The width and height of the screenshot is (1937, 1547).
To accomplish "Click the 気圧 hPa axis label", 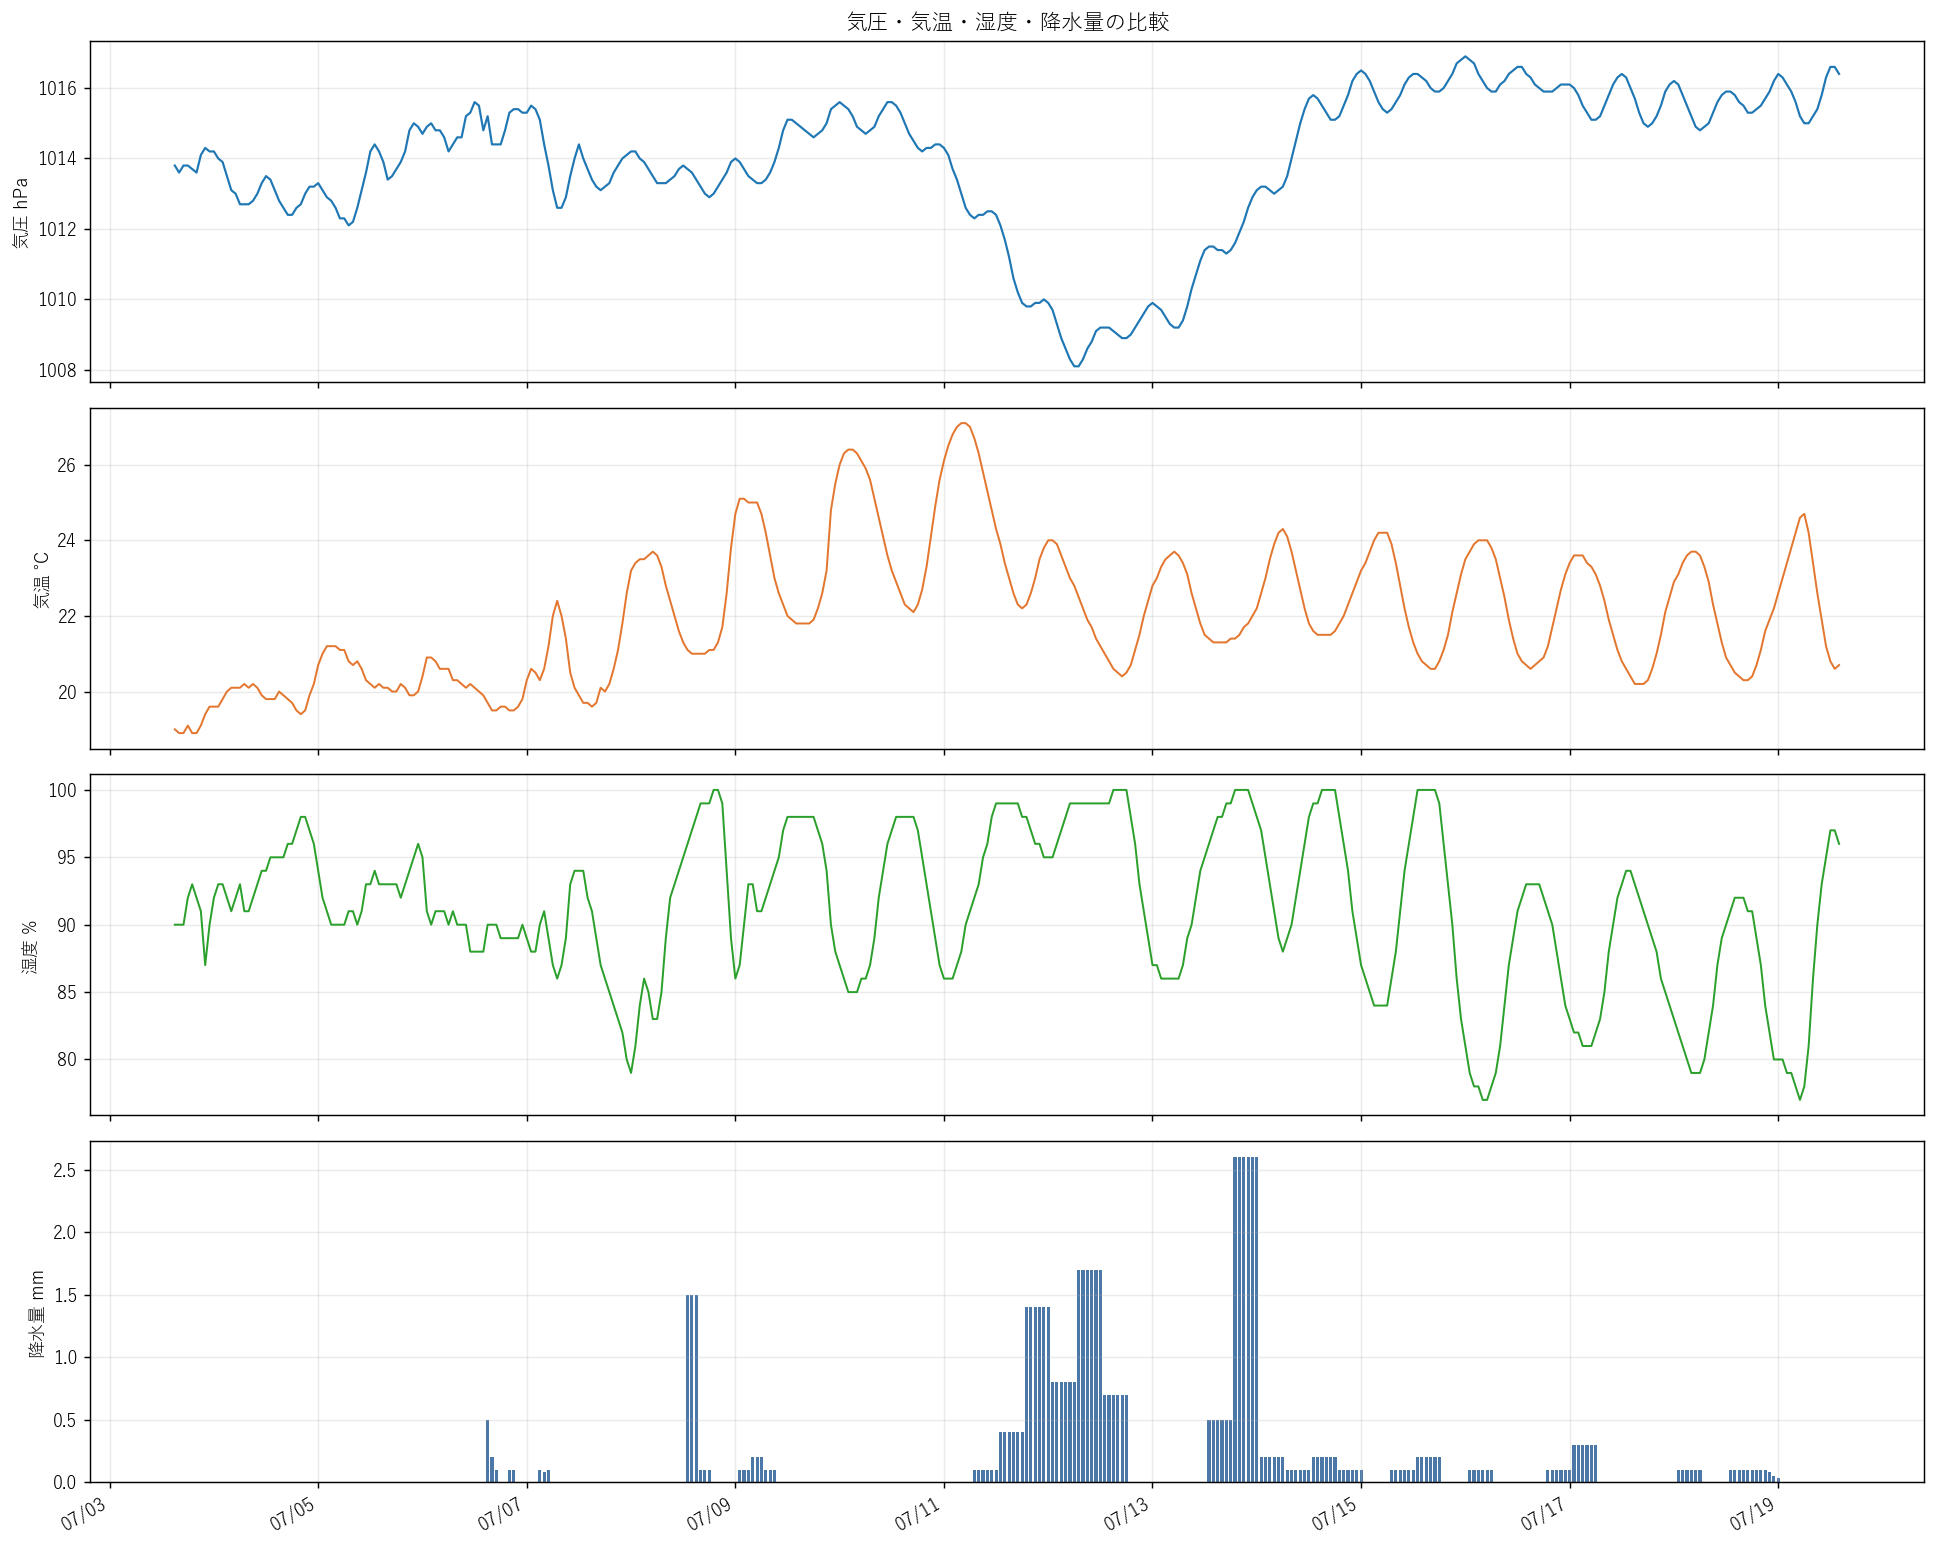I will 21,213.
